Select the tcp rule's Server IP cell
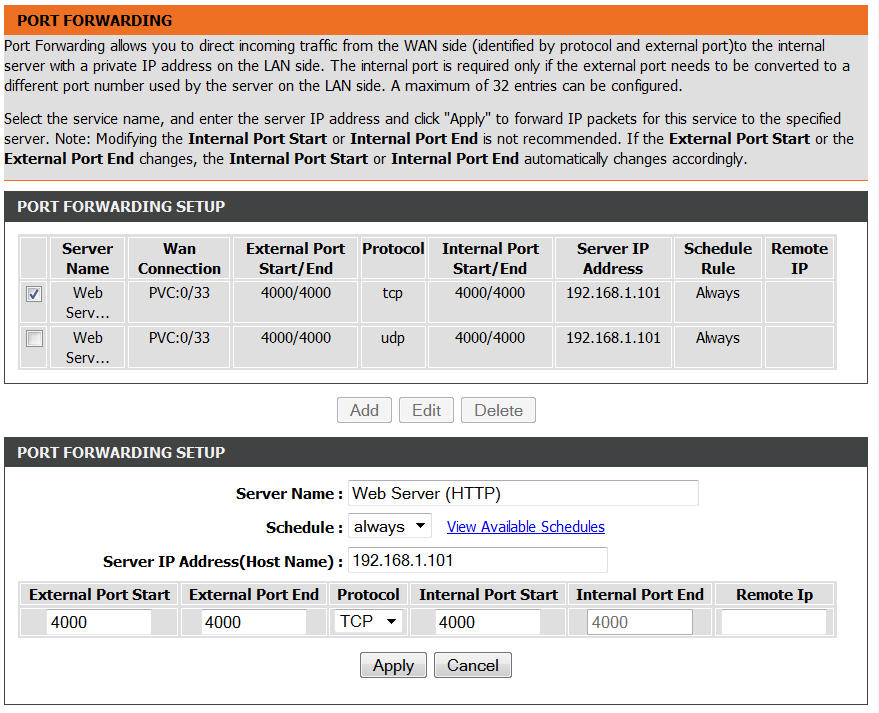Image resolution: width=879 pixels, height=713 pixels. [613, 293]
